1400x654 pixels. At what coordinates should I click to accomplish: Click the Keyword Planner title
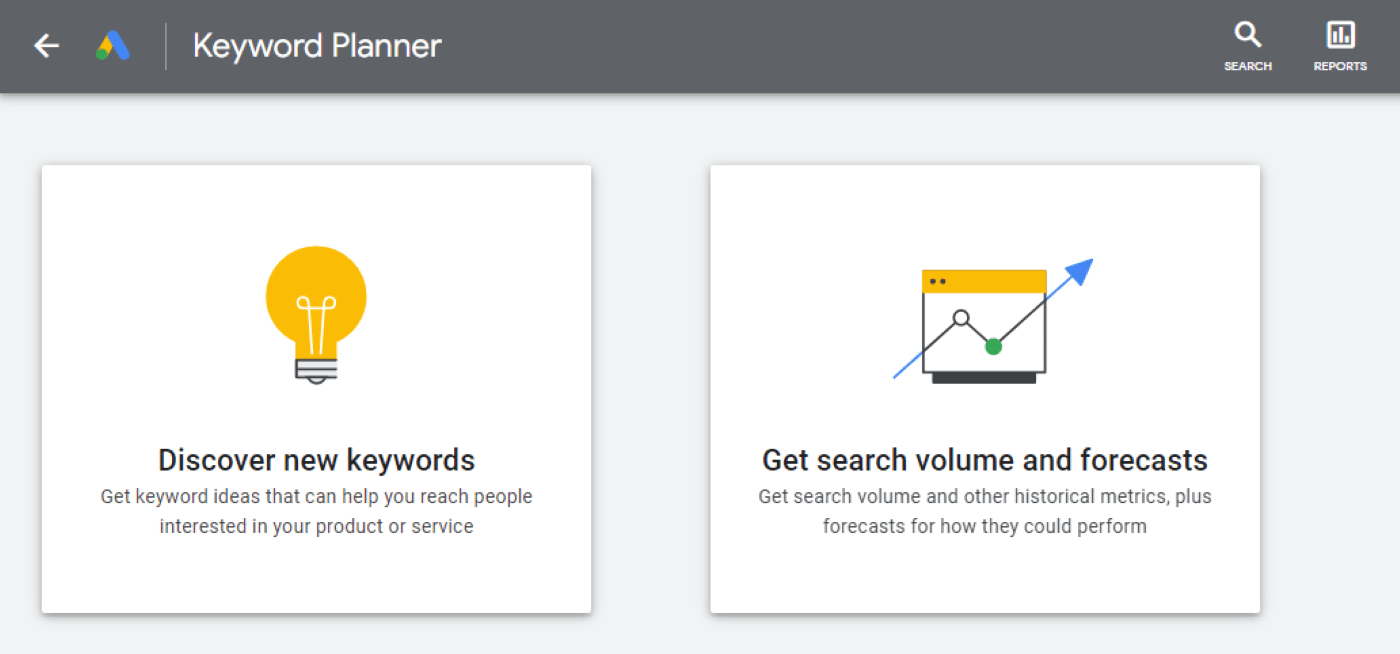tap(316, 45)
